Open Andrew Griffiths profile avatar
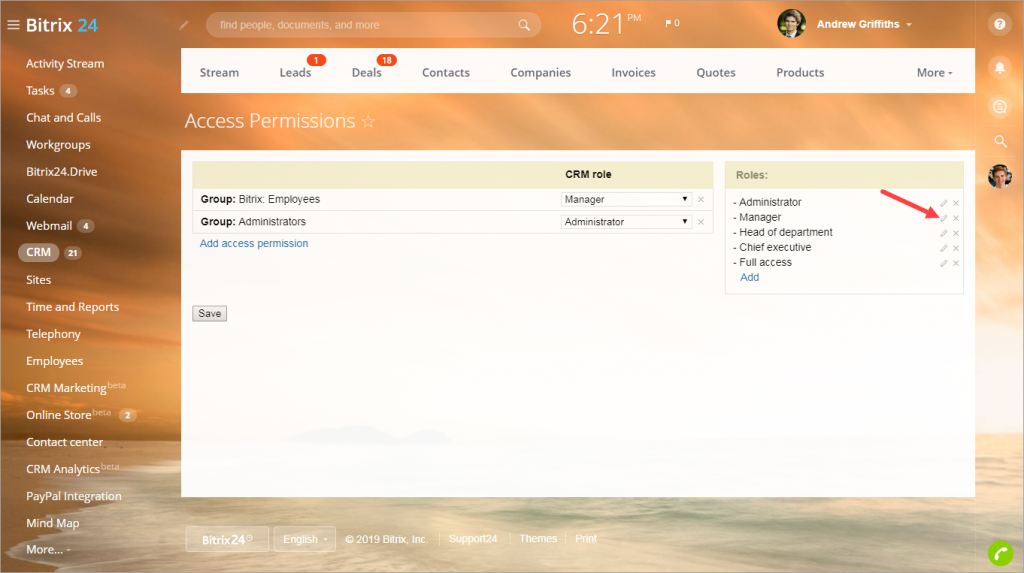 pos(791,24)
